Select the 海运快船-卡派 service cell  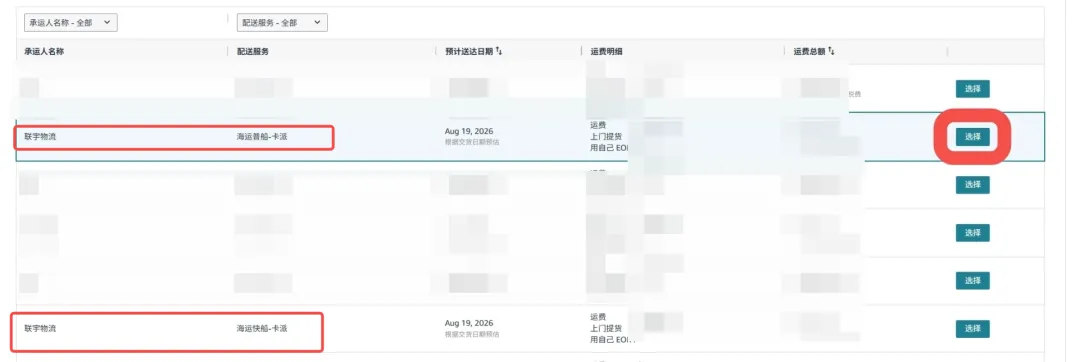tap(262, 328)
